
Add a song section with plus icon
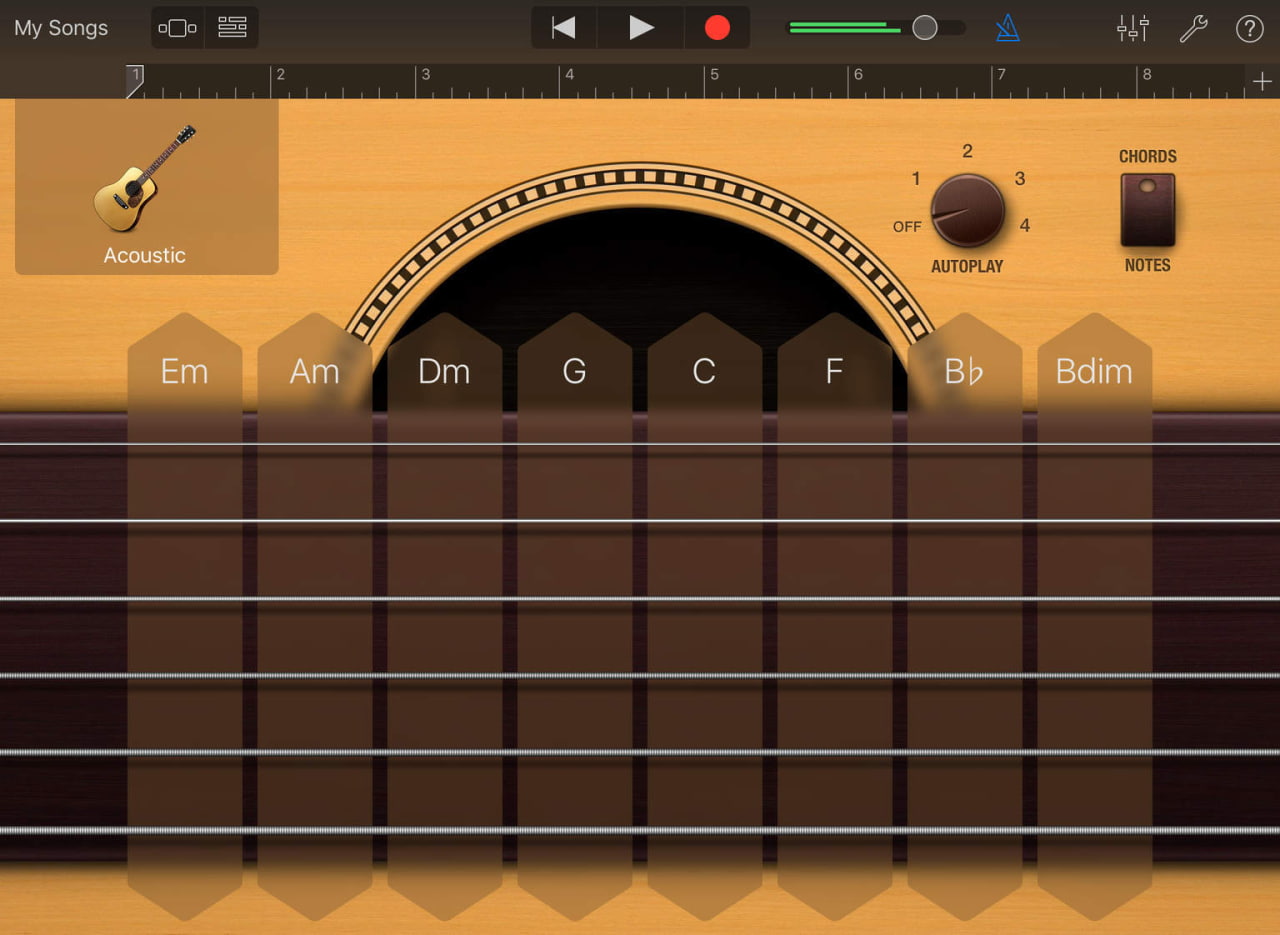1262,81
